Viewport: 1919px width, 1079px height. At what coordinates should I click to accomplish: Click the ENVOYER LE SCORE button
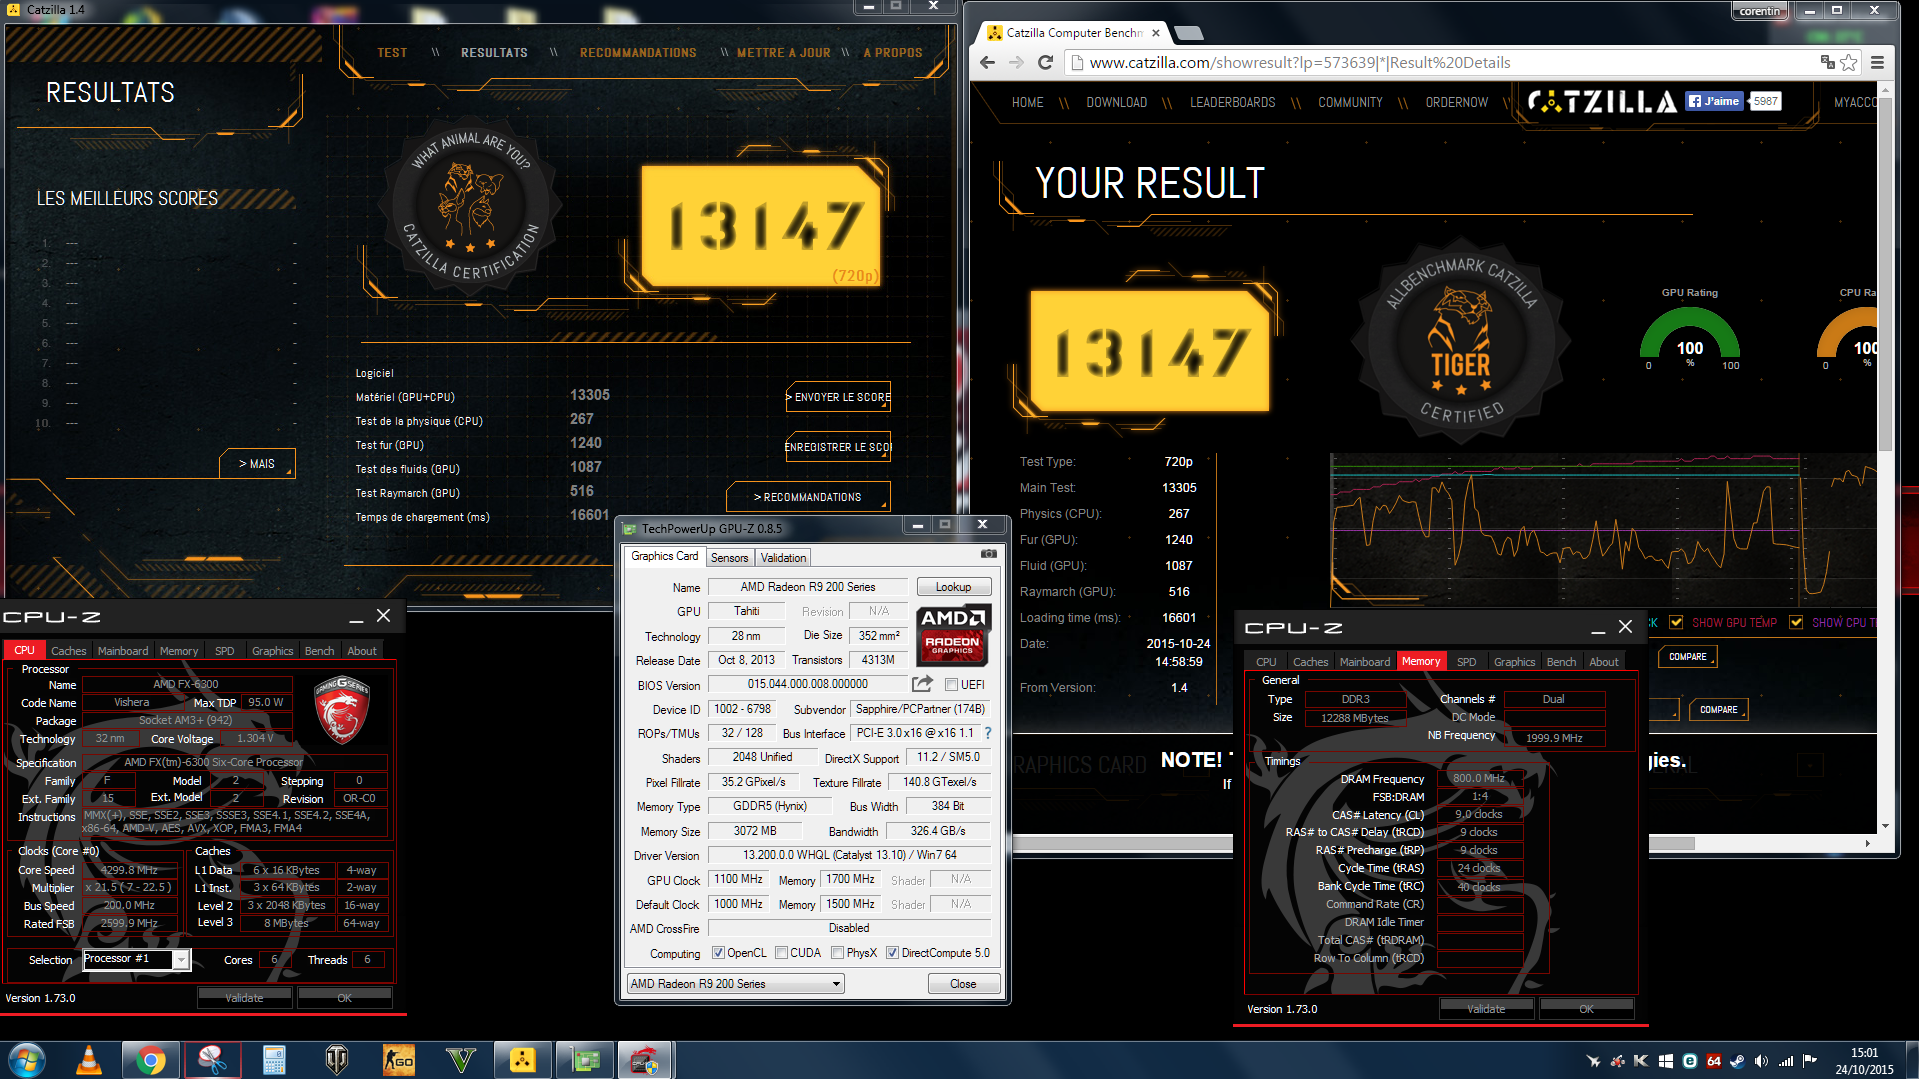[839, 397]
